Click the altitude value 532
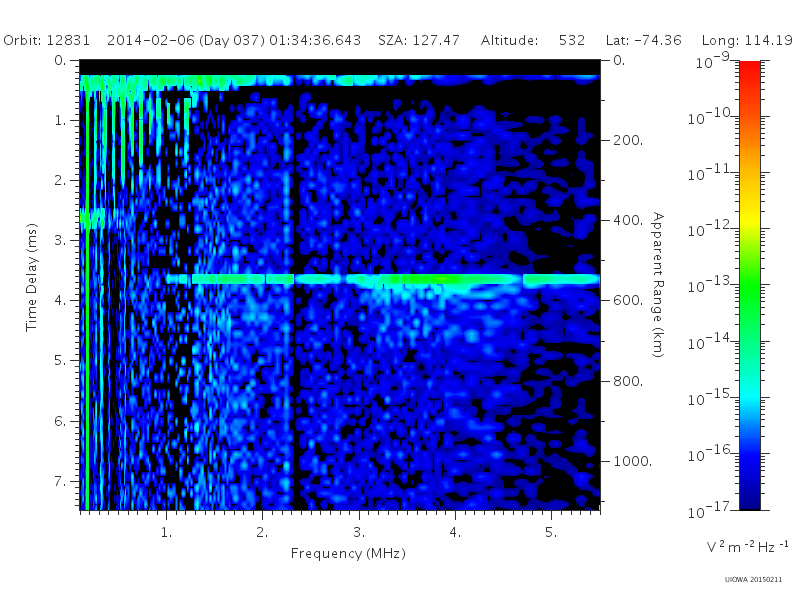Image resolution: width=800 pixels, height=600 pixels. [571, 40]
